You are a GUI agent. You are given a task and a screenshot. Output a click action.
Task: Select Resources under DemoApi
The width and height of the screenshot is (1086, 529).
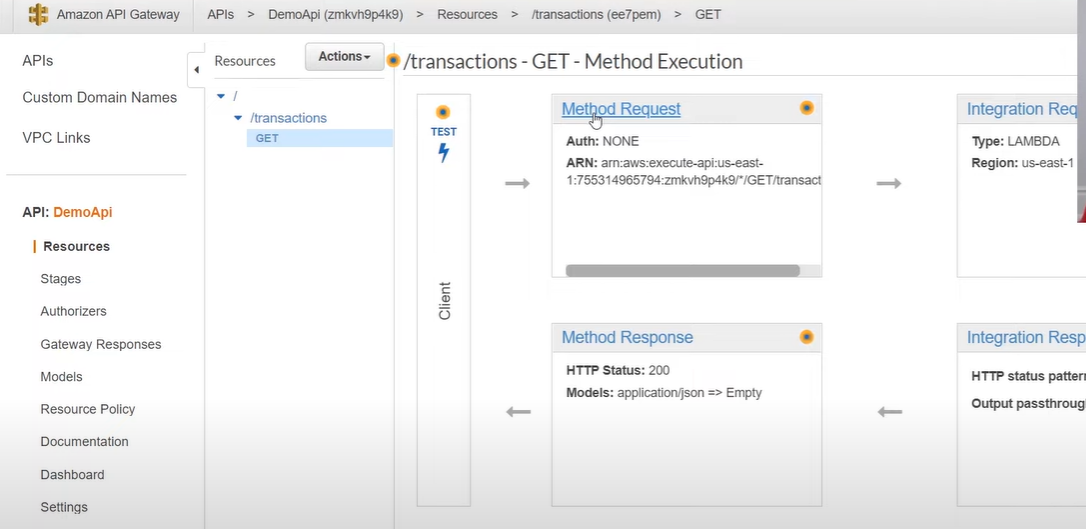76,246
